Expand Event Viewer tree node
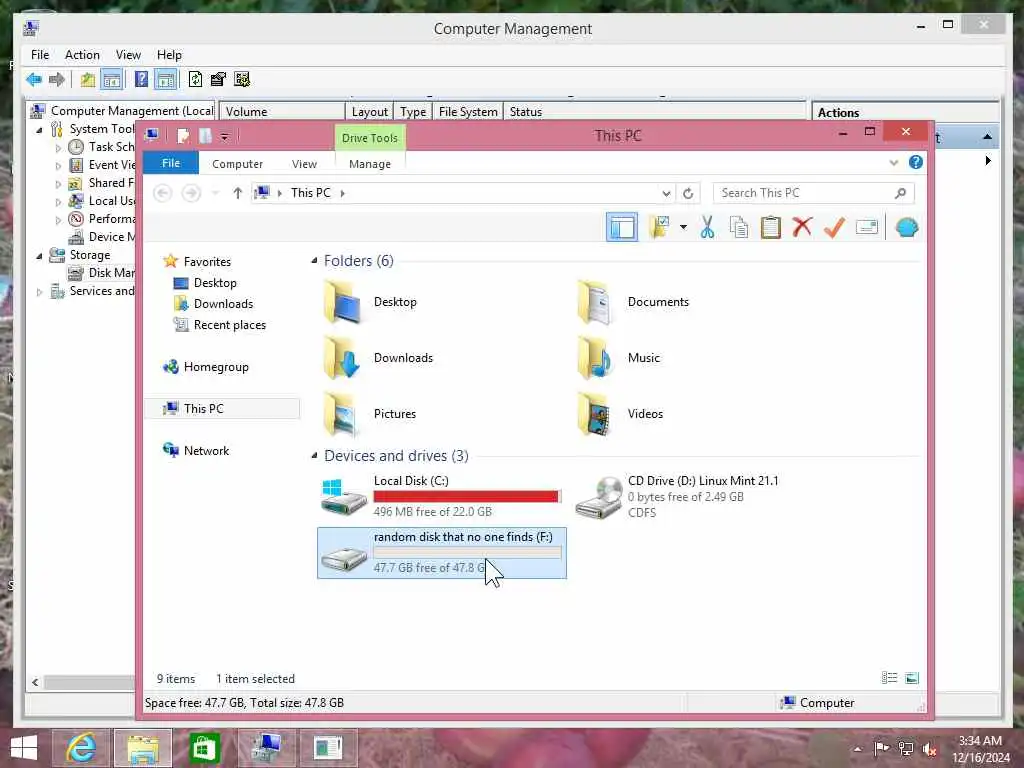The width and height of the screenshot is (1024, 768). coord(58,166)
